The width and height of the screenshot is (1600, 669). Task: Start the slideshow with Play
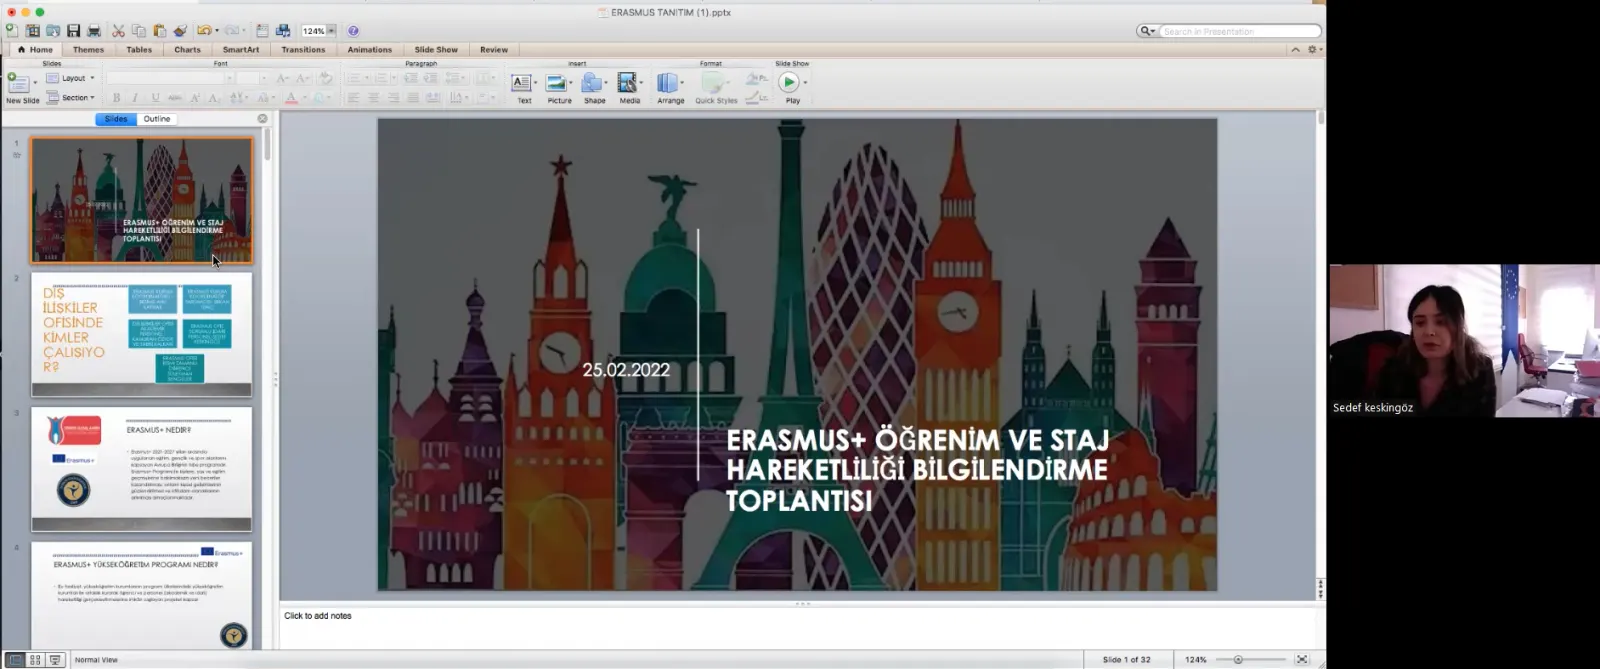click(x=790, y=87)
